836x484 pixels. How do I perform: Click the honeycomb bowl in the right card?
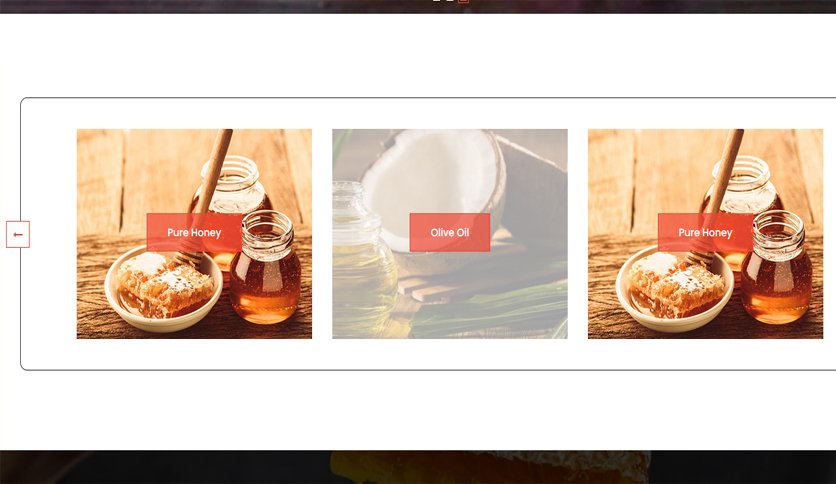[675, 291]
